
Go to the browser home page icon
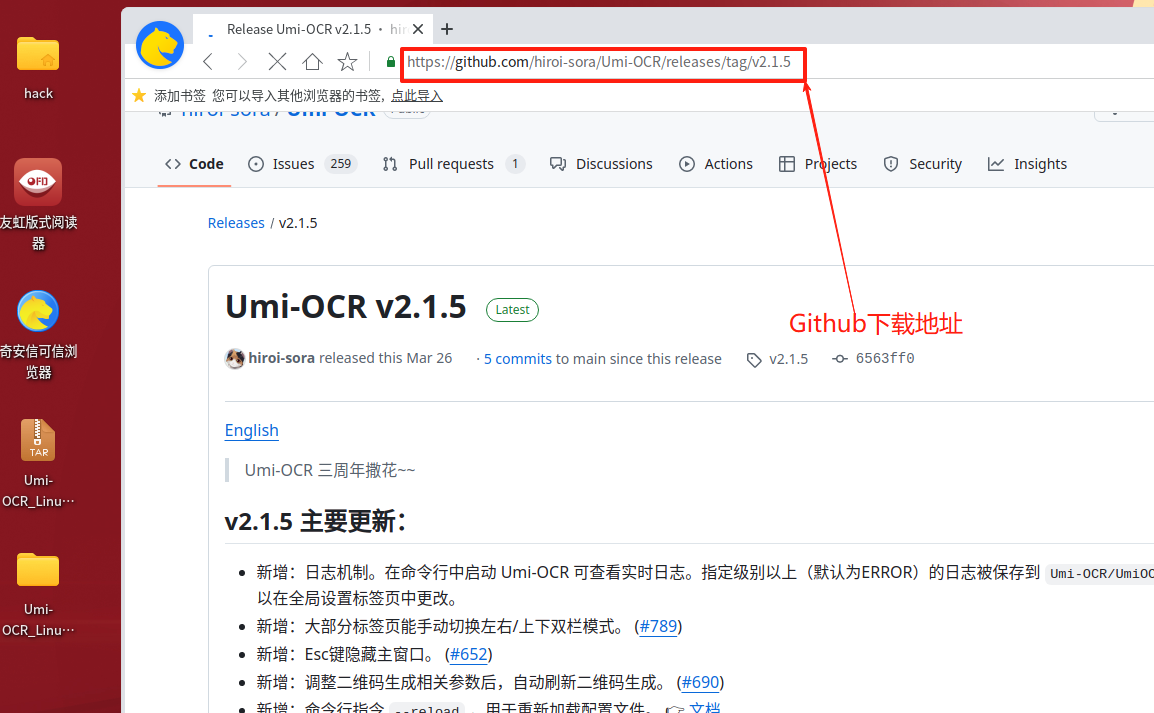(x=312, y=62)
